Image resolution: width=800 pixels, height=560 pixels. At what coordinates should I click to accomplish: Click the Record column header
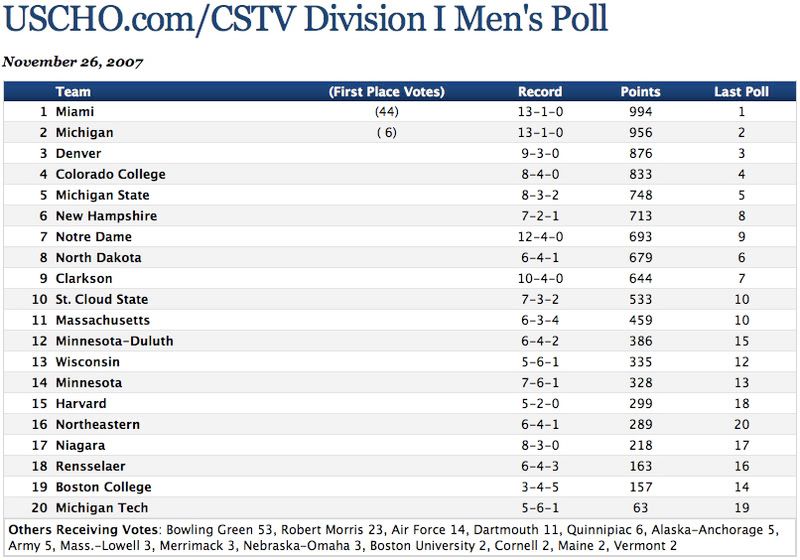[x=540, y=92]
